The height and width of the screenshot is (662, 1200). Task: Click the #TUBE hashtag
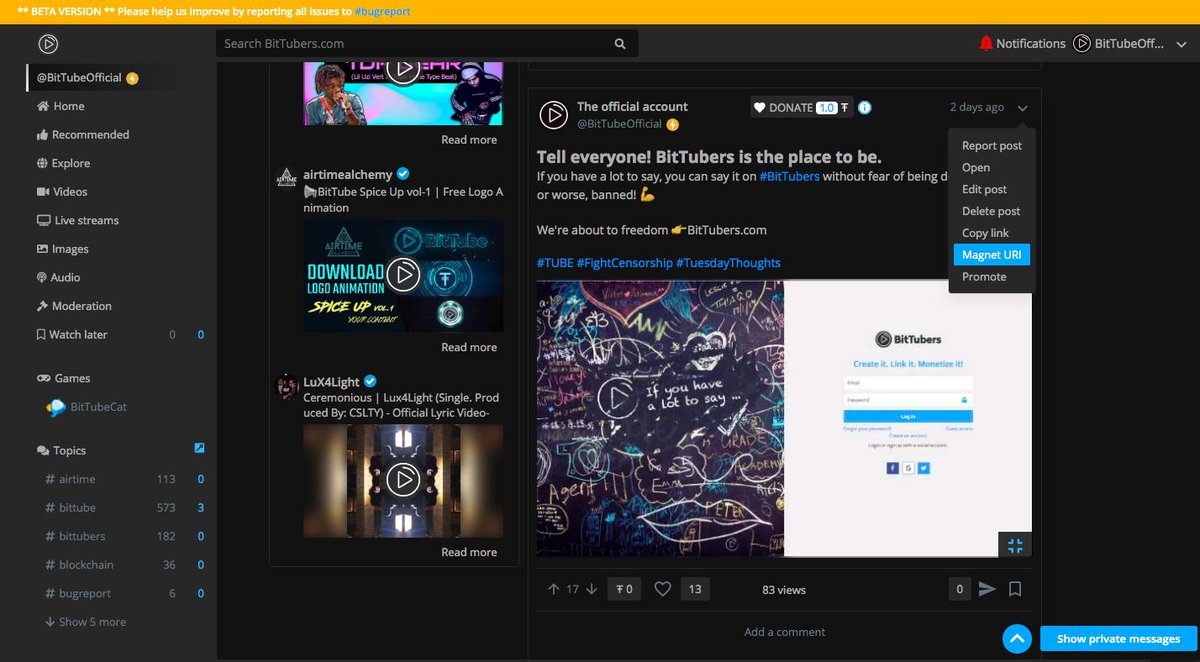pyautogui.click(x=555, y=263)
